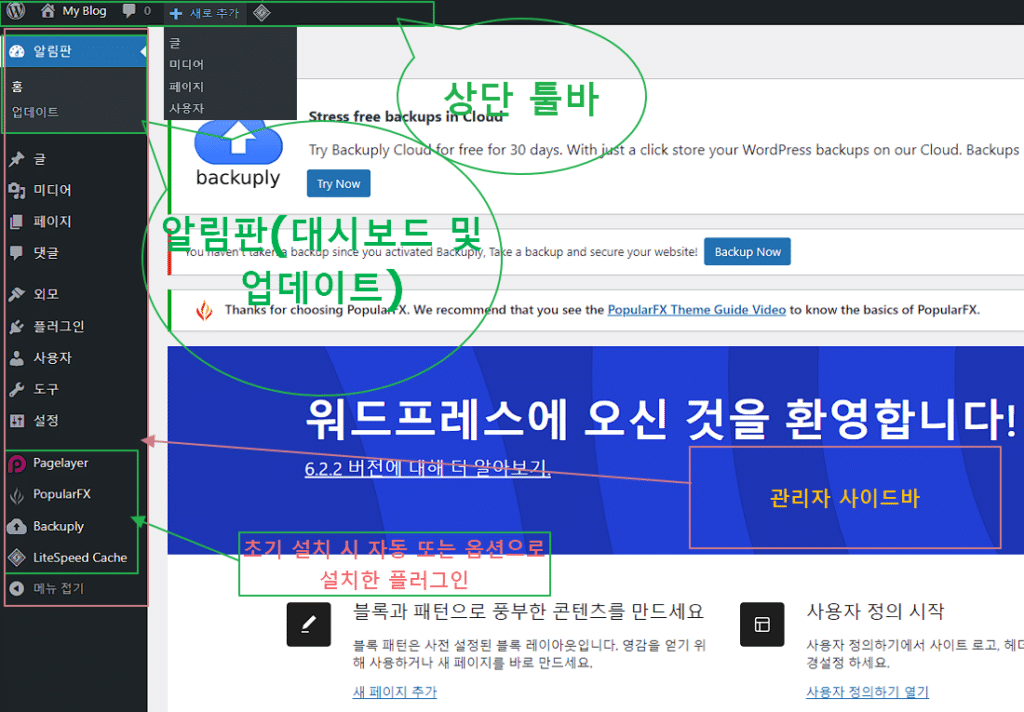Open 업데이트 submenu under 알림판
The width and height of the screenshot is (1024, 712).
(35, 112)
